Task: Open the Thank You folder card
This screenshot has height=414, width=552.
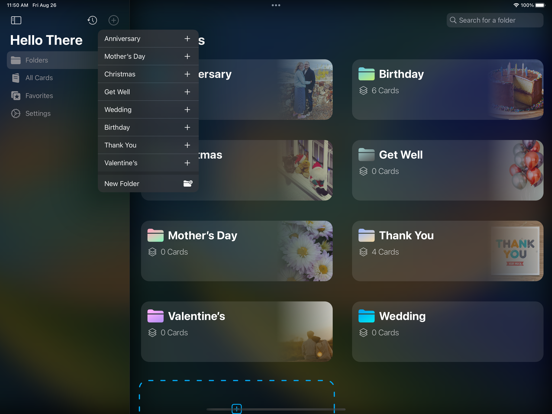Action: [448, 251]
